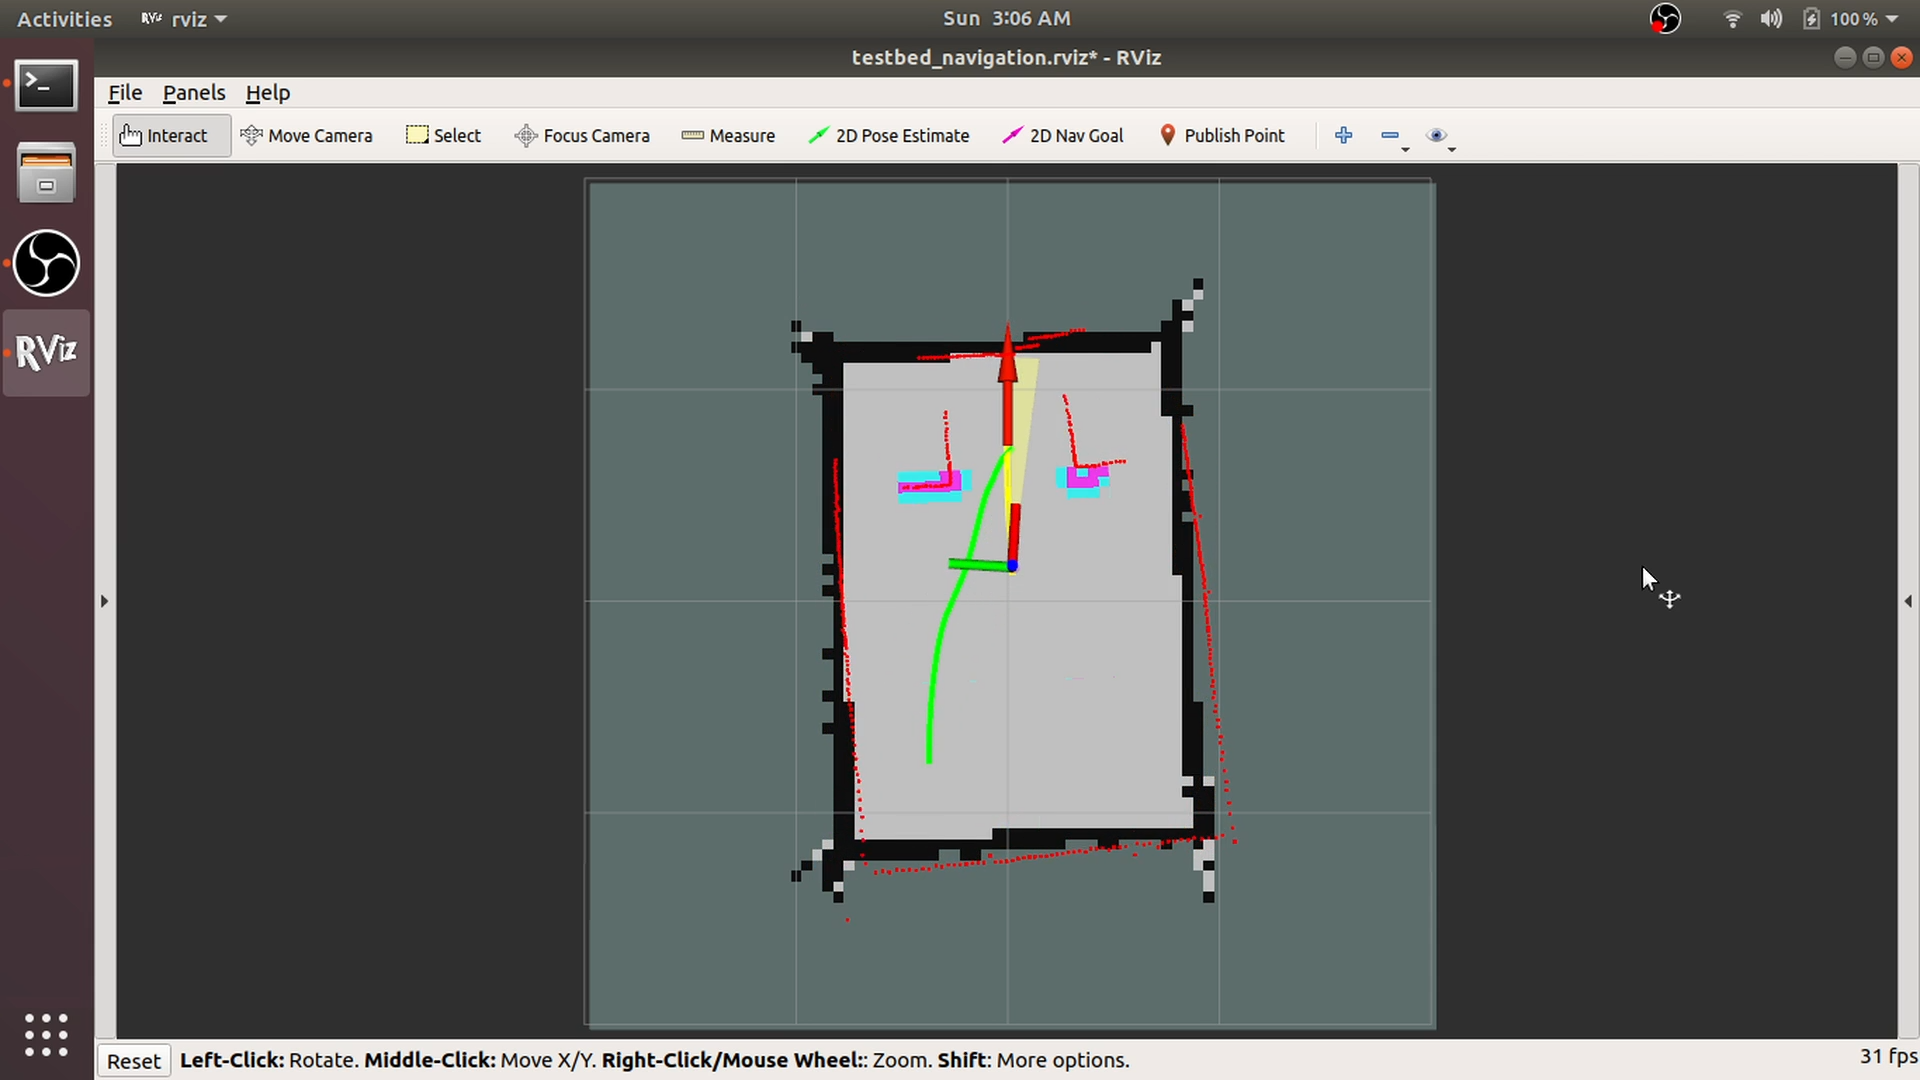Click the blue plus add-tool icon
Viewport: 1920px width, 1080px height.
1343,135
